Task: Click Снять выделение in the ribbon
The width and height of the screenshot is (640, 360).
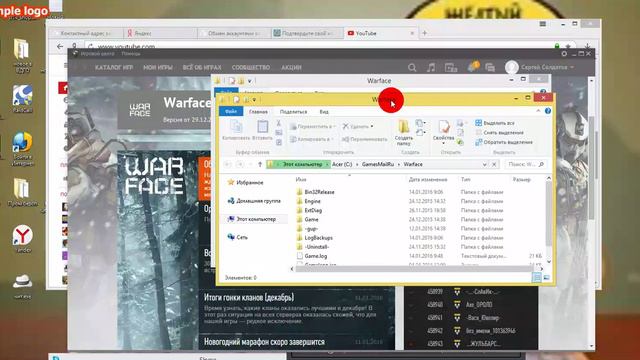Action: [x=499, y=133]
